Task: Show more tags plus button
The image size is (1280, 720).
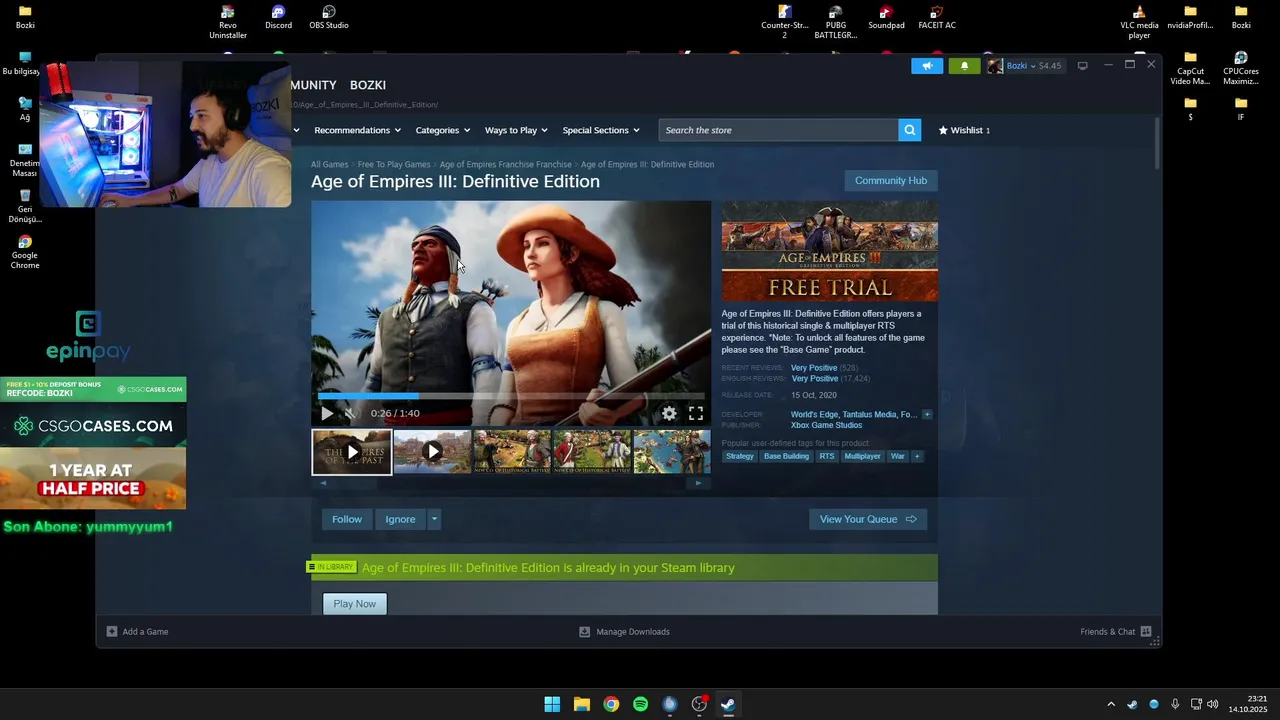Action: pos(917,456)
